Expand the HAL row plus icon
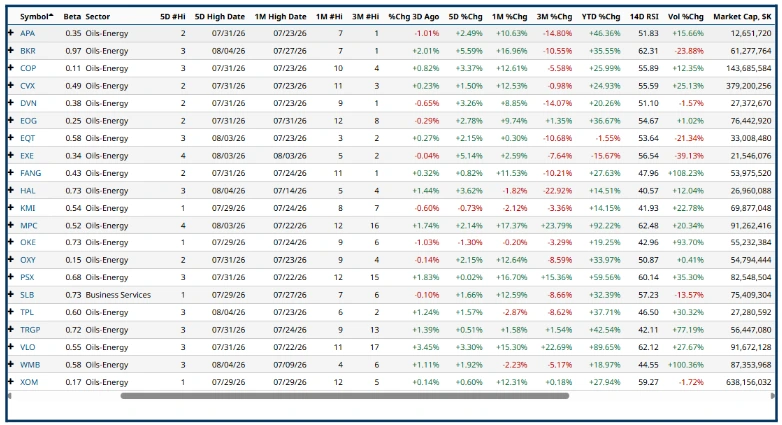Screen dimensions: 782x425 pos(10,190)
